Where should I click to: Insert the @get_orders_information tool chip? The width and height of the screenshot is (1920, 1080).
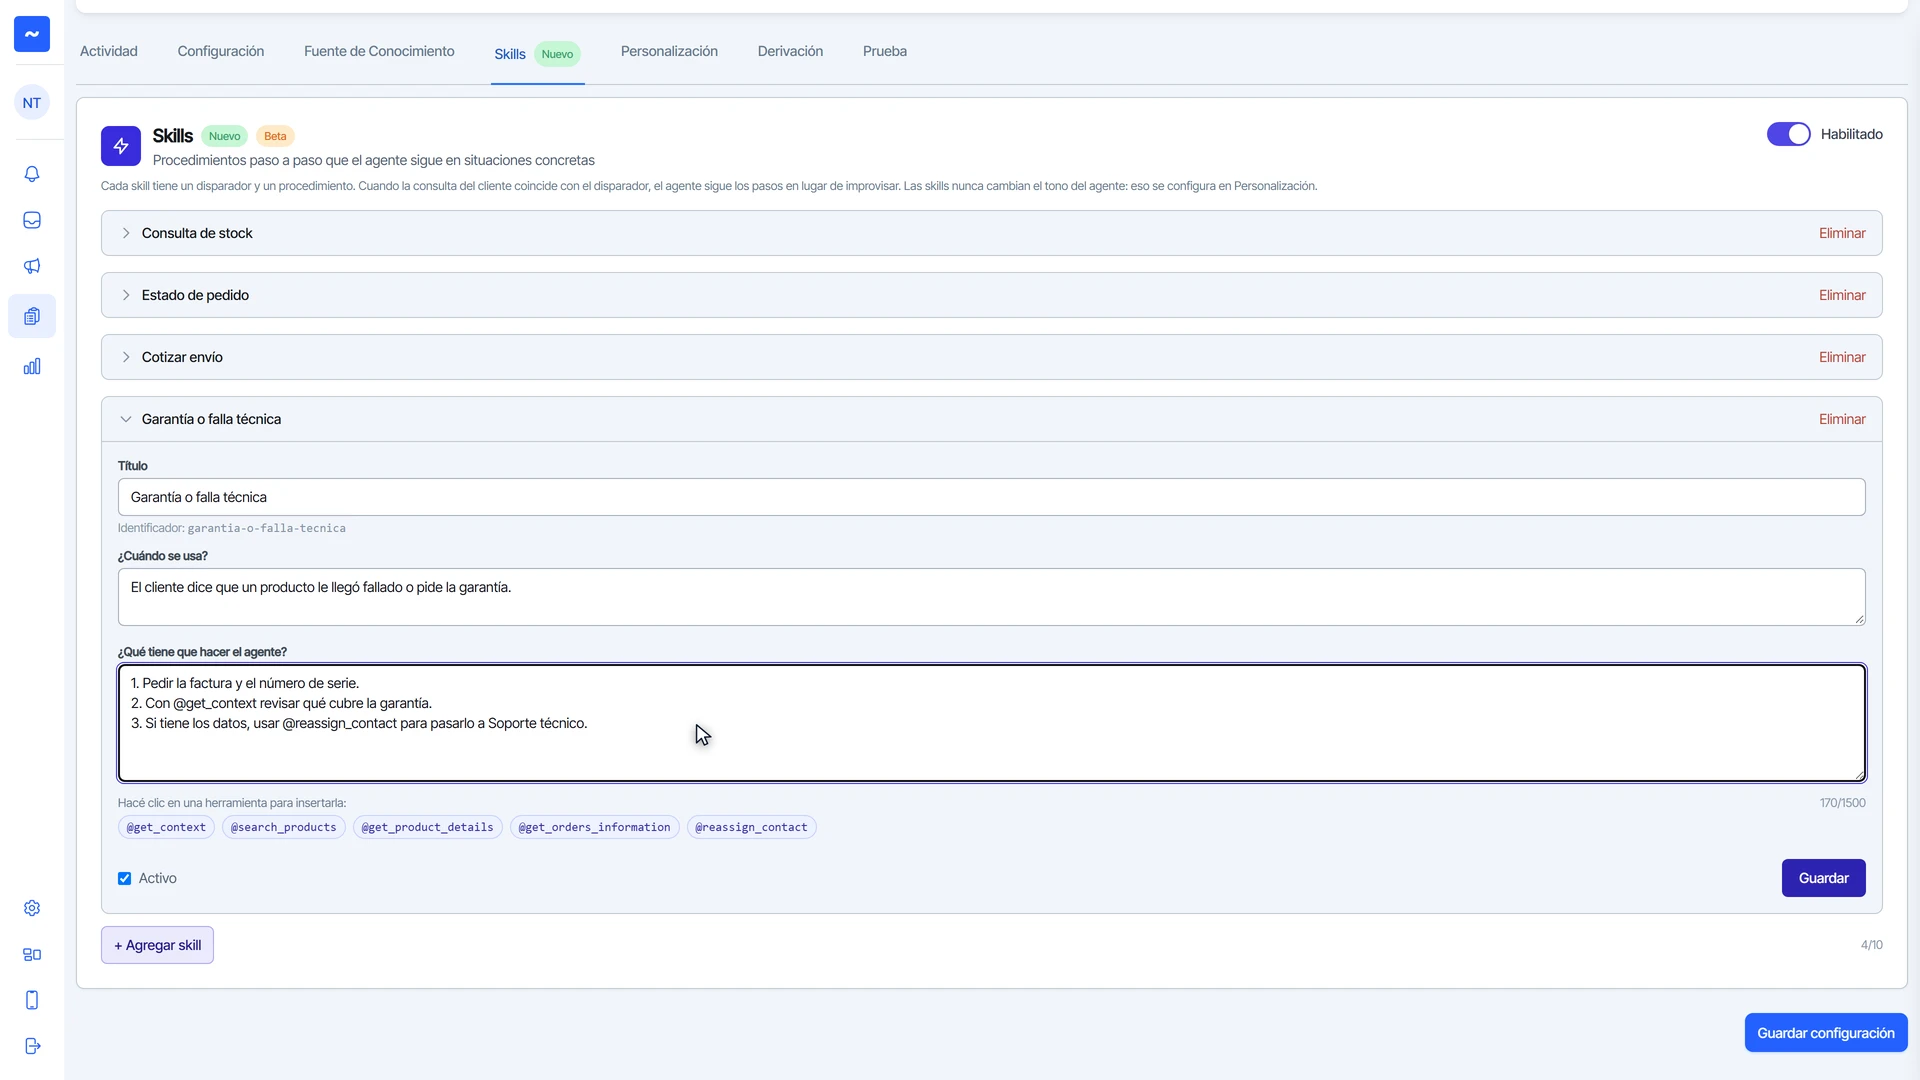pyautogui.click(x=594, y=827)
